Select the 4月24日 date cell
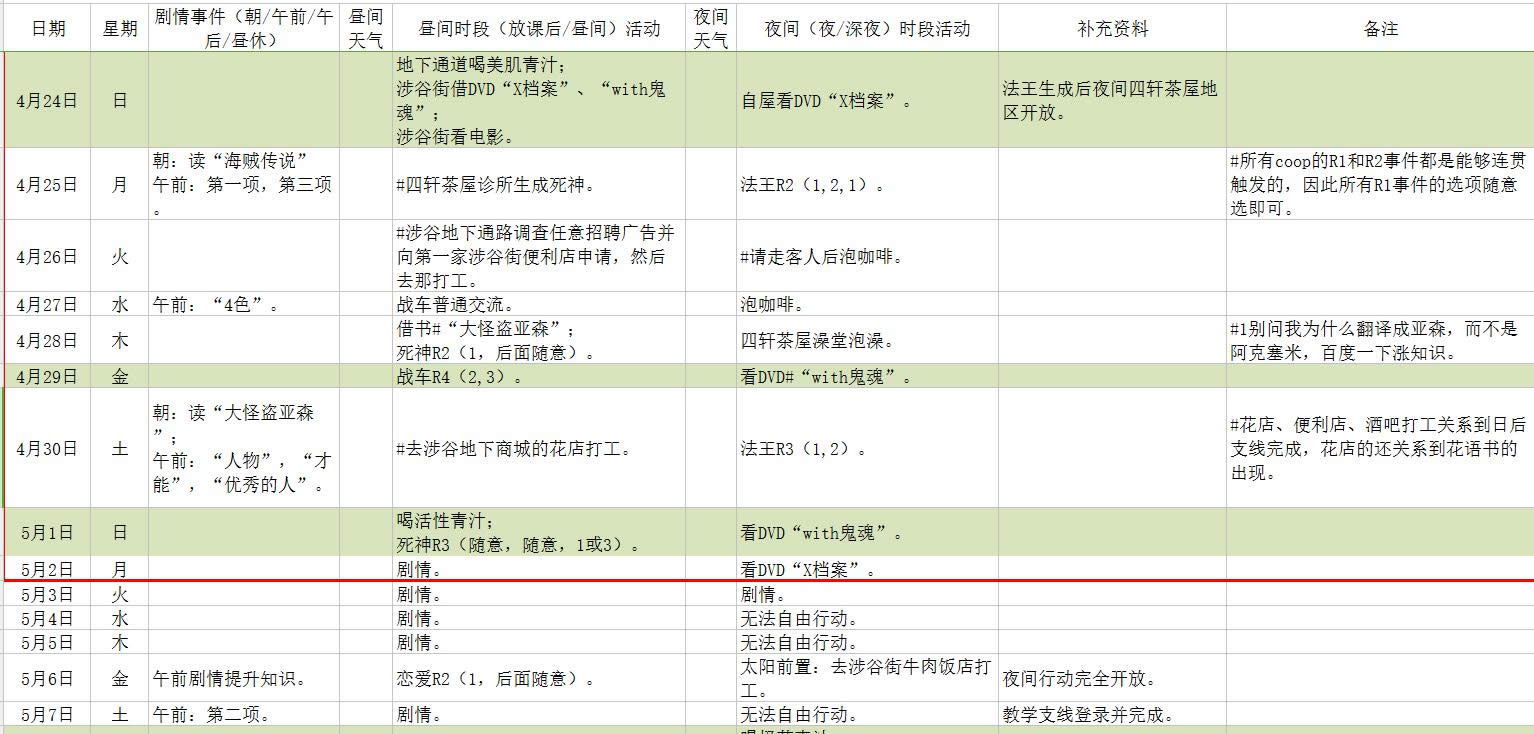 pyautogui.click(x=45, y=100)
